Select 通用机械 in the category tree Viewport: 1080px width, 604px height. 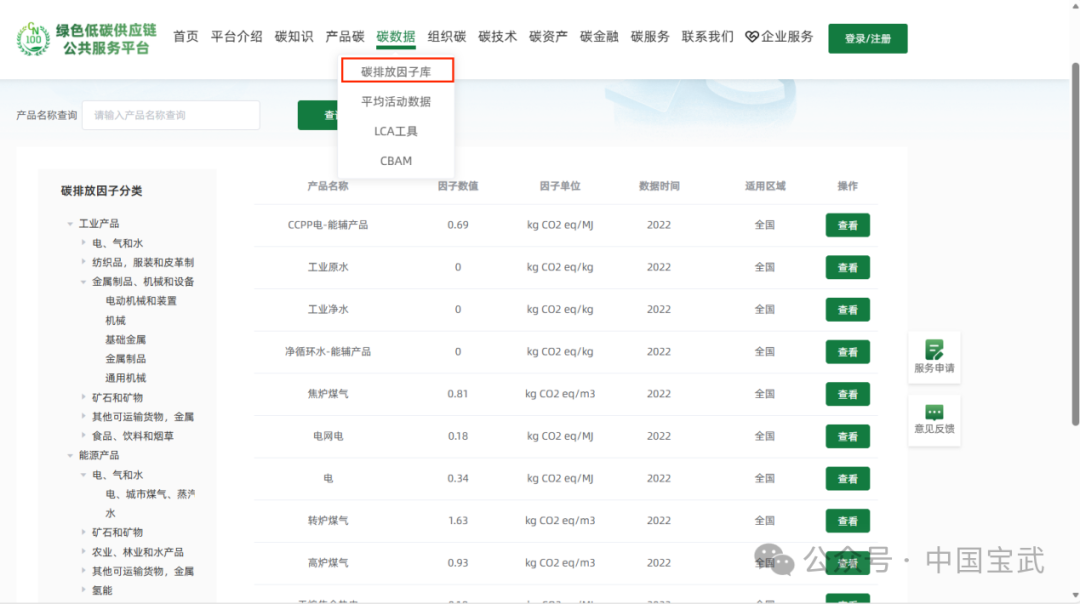[x=125, y=378]
